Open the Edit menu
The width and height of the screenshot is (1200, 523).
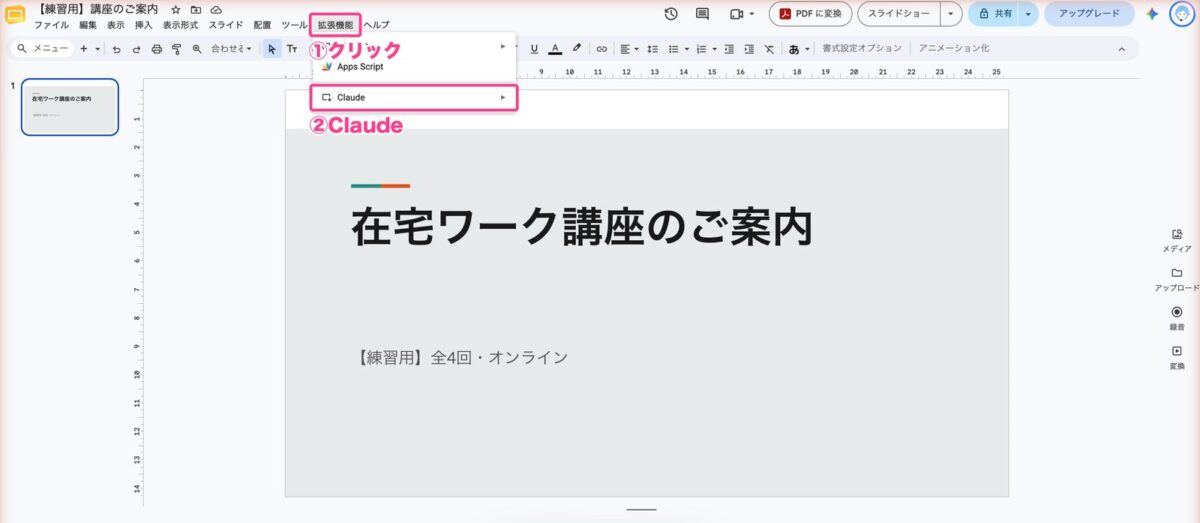[x=88, y=24]
